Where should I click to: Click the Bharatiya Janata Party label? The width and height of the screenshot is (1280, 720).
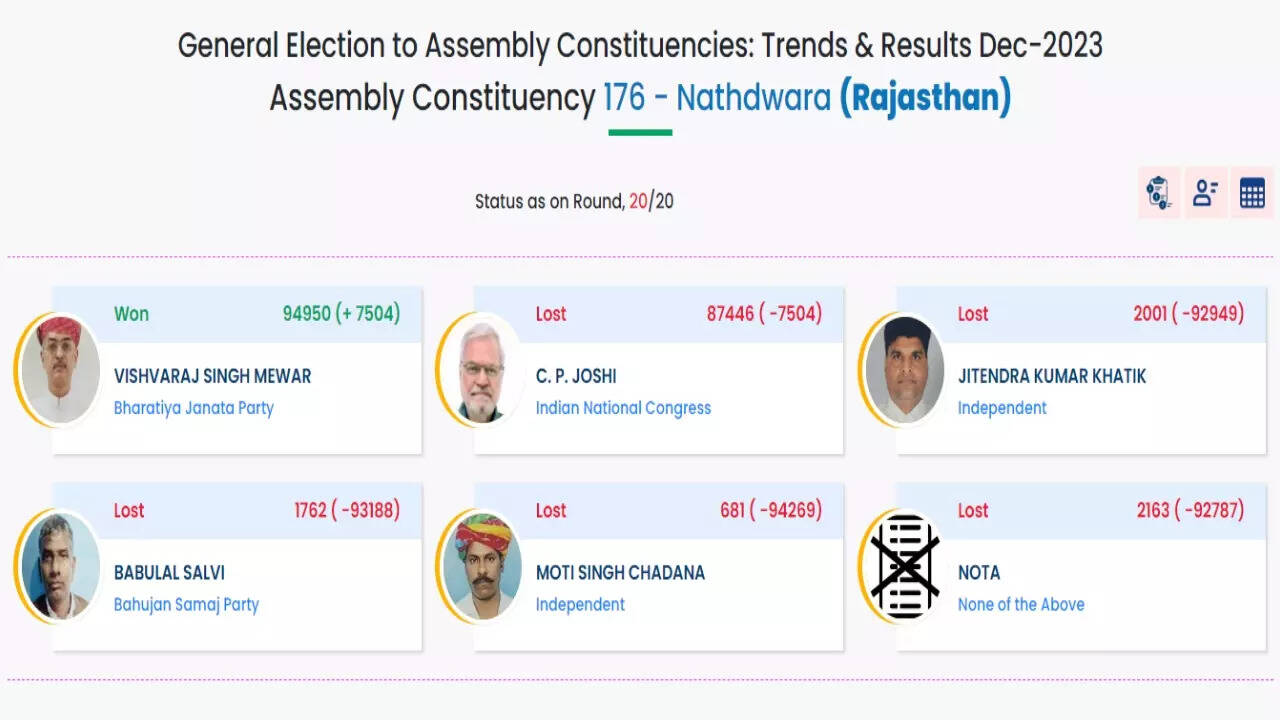point(193,408)
